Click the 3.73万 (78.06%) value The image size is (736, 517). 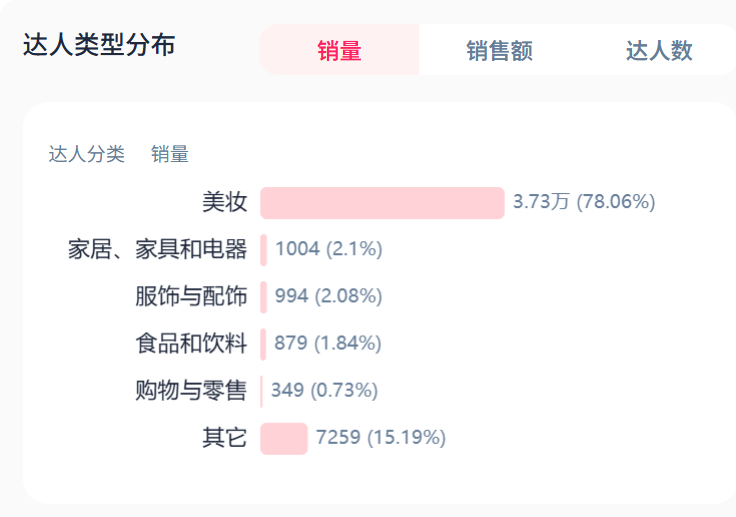coord(584,202)
